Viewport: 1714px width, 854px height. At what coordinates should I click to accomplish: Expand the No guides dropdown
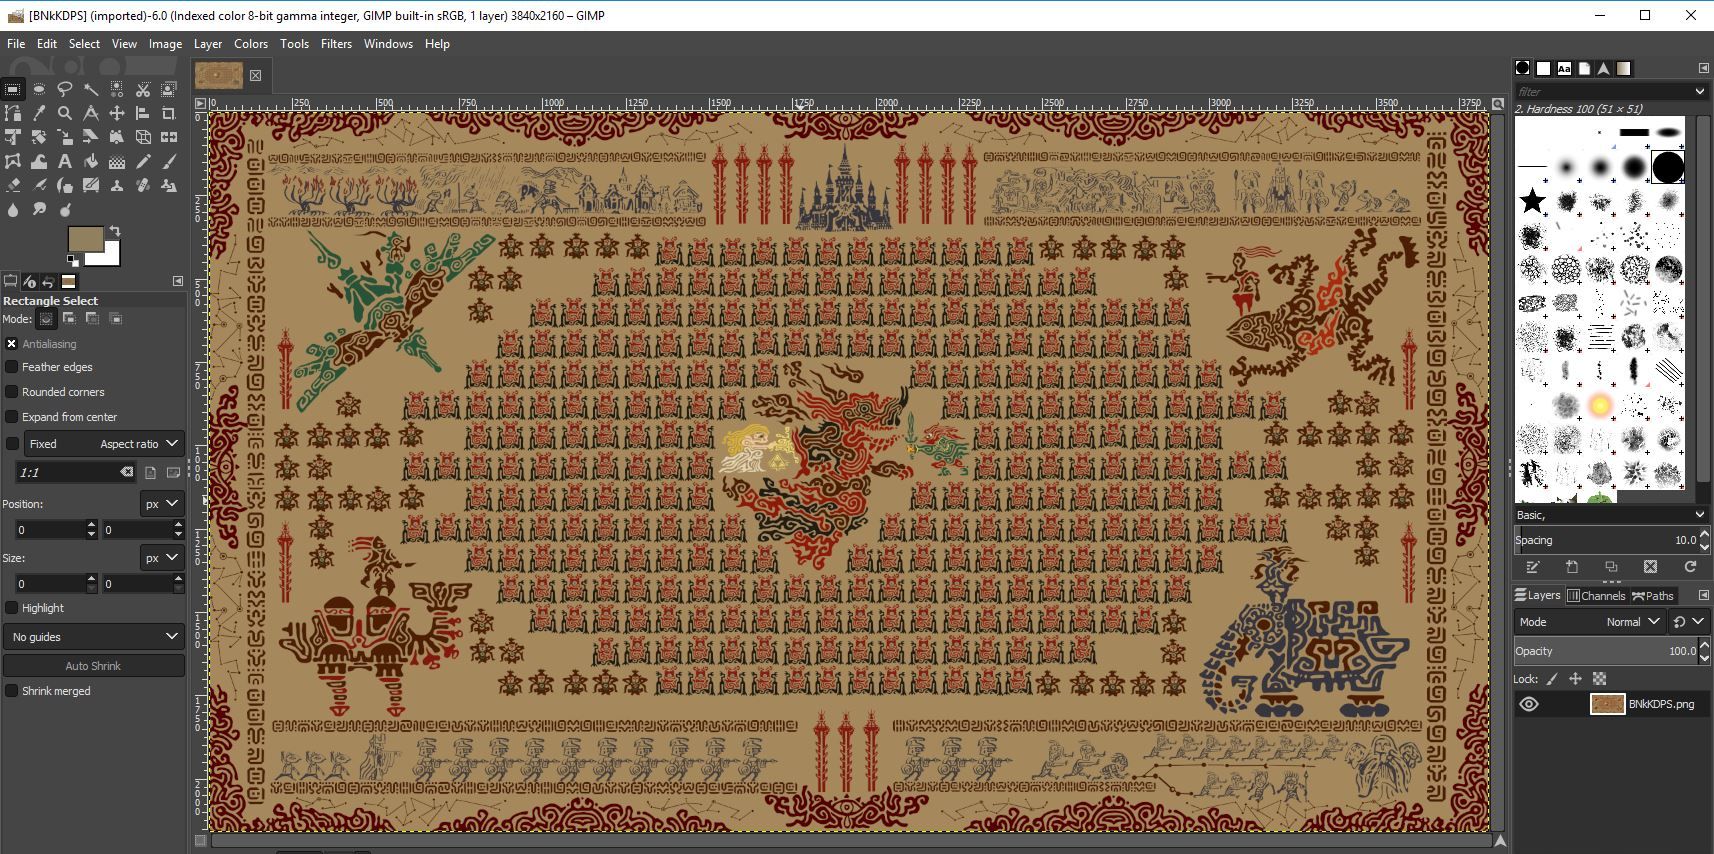point(94,636)
